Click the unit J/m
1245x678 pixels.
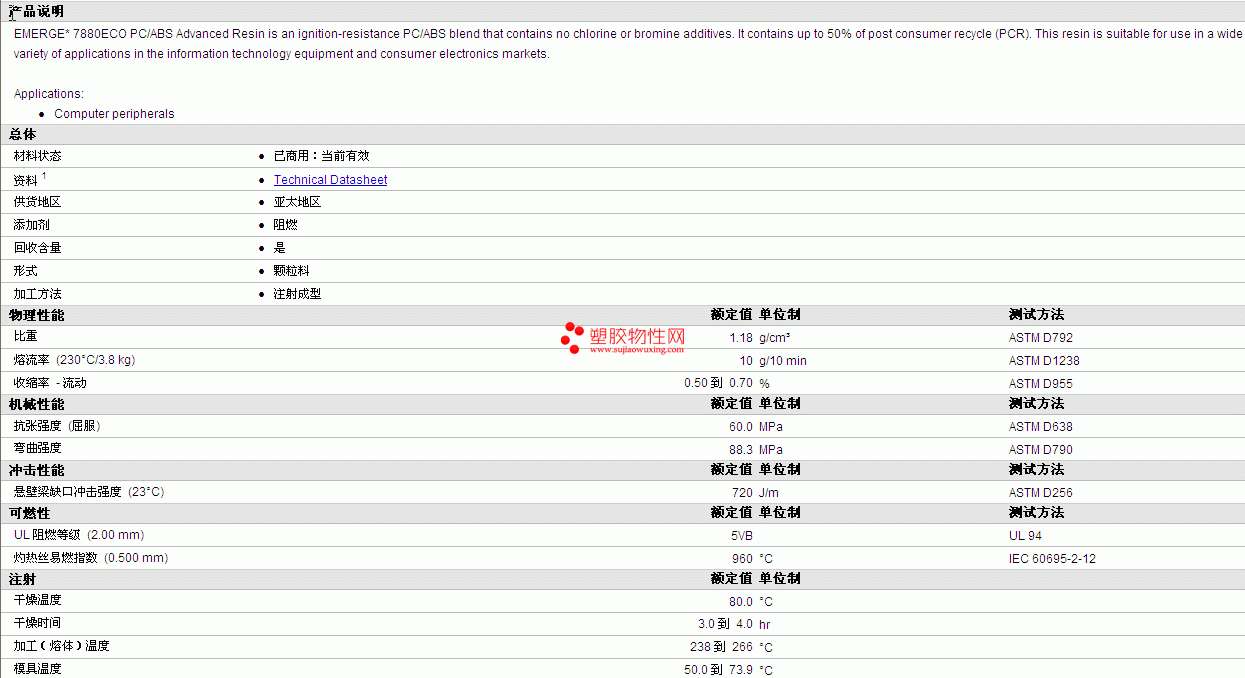coord(771,493)
